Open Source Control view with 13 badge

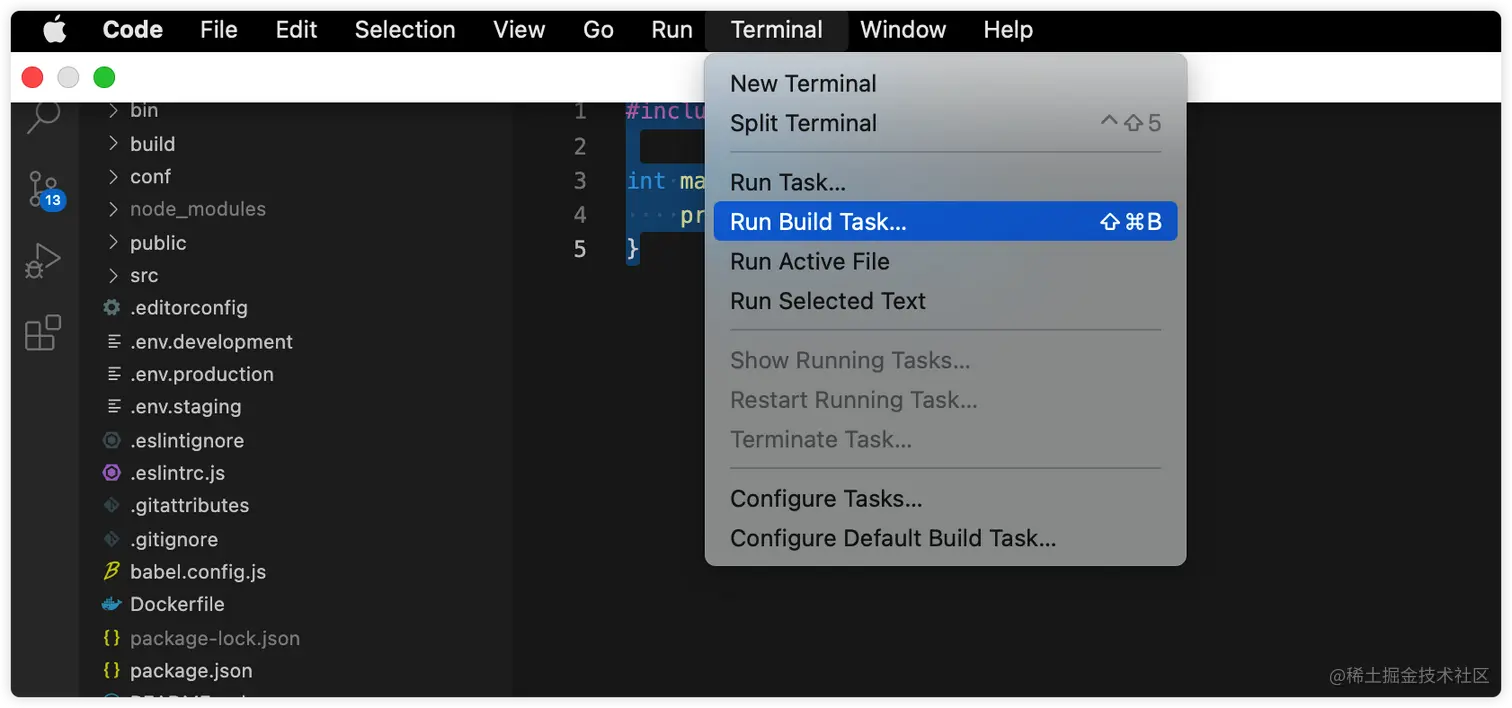pyautogui.click(x=44, y=189)
